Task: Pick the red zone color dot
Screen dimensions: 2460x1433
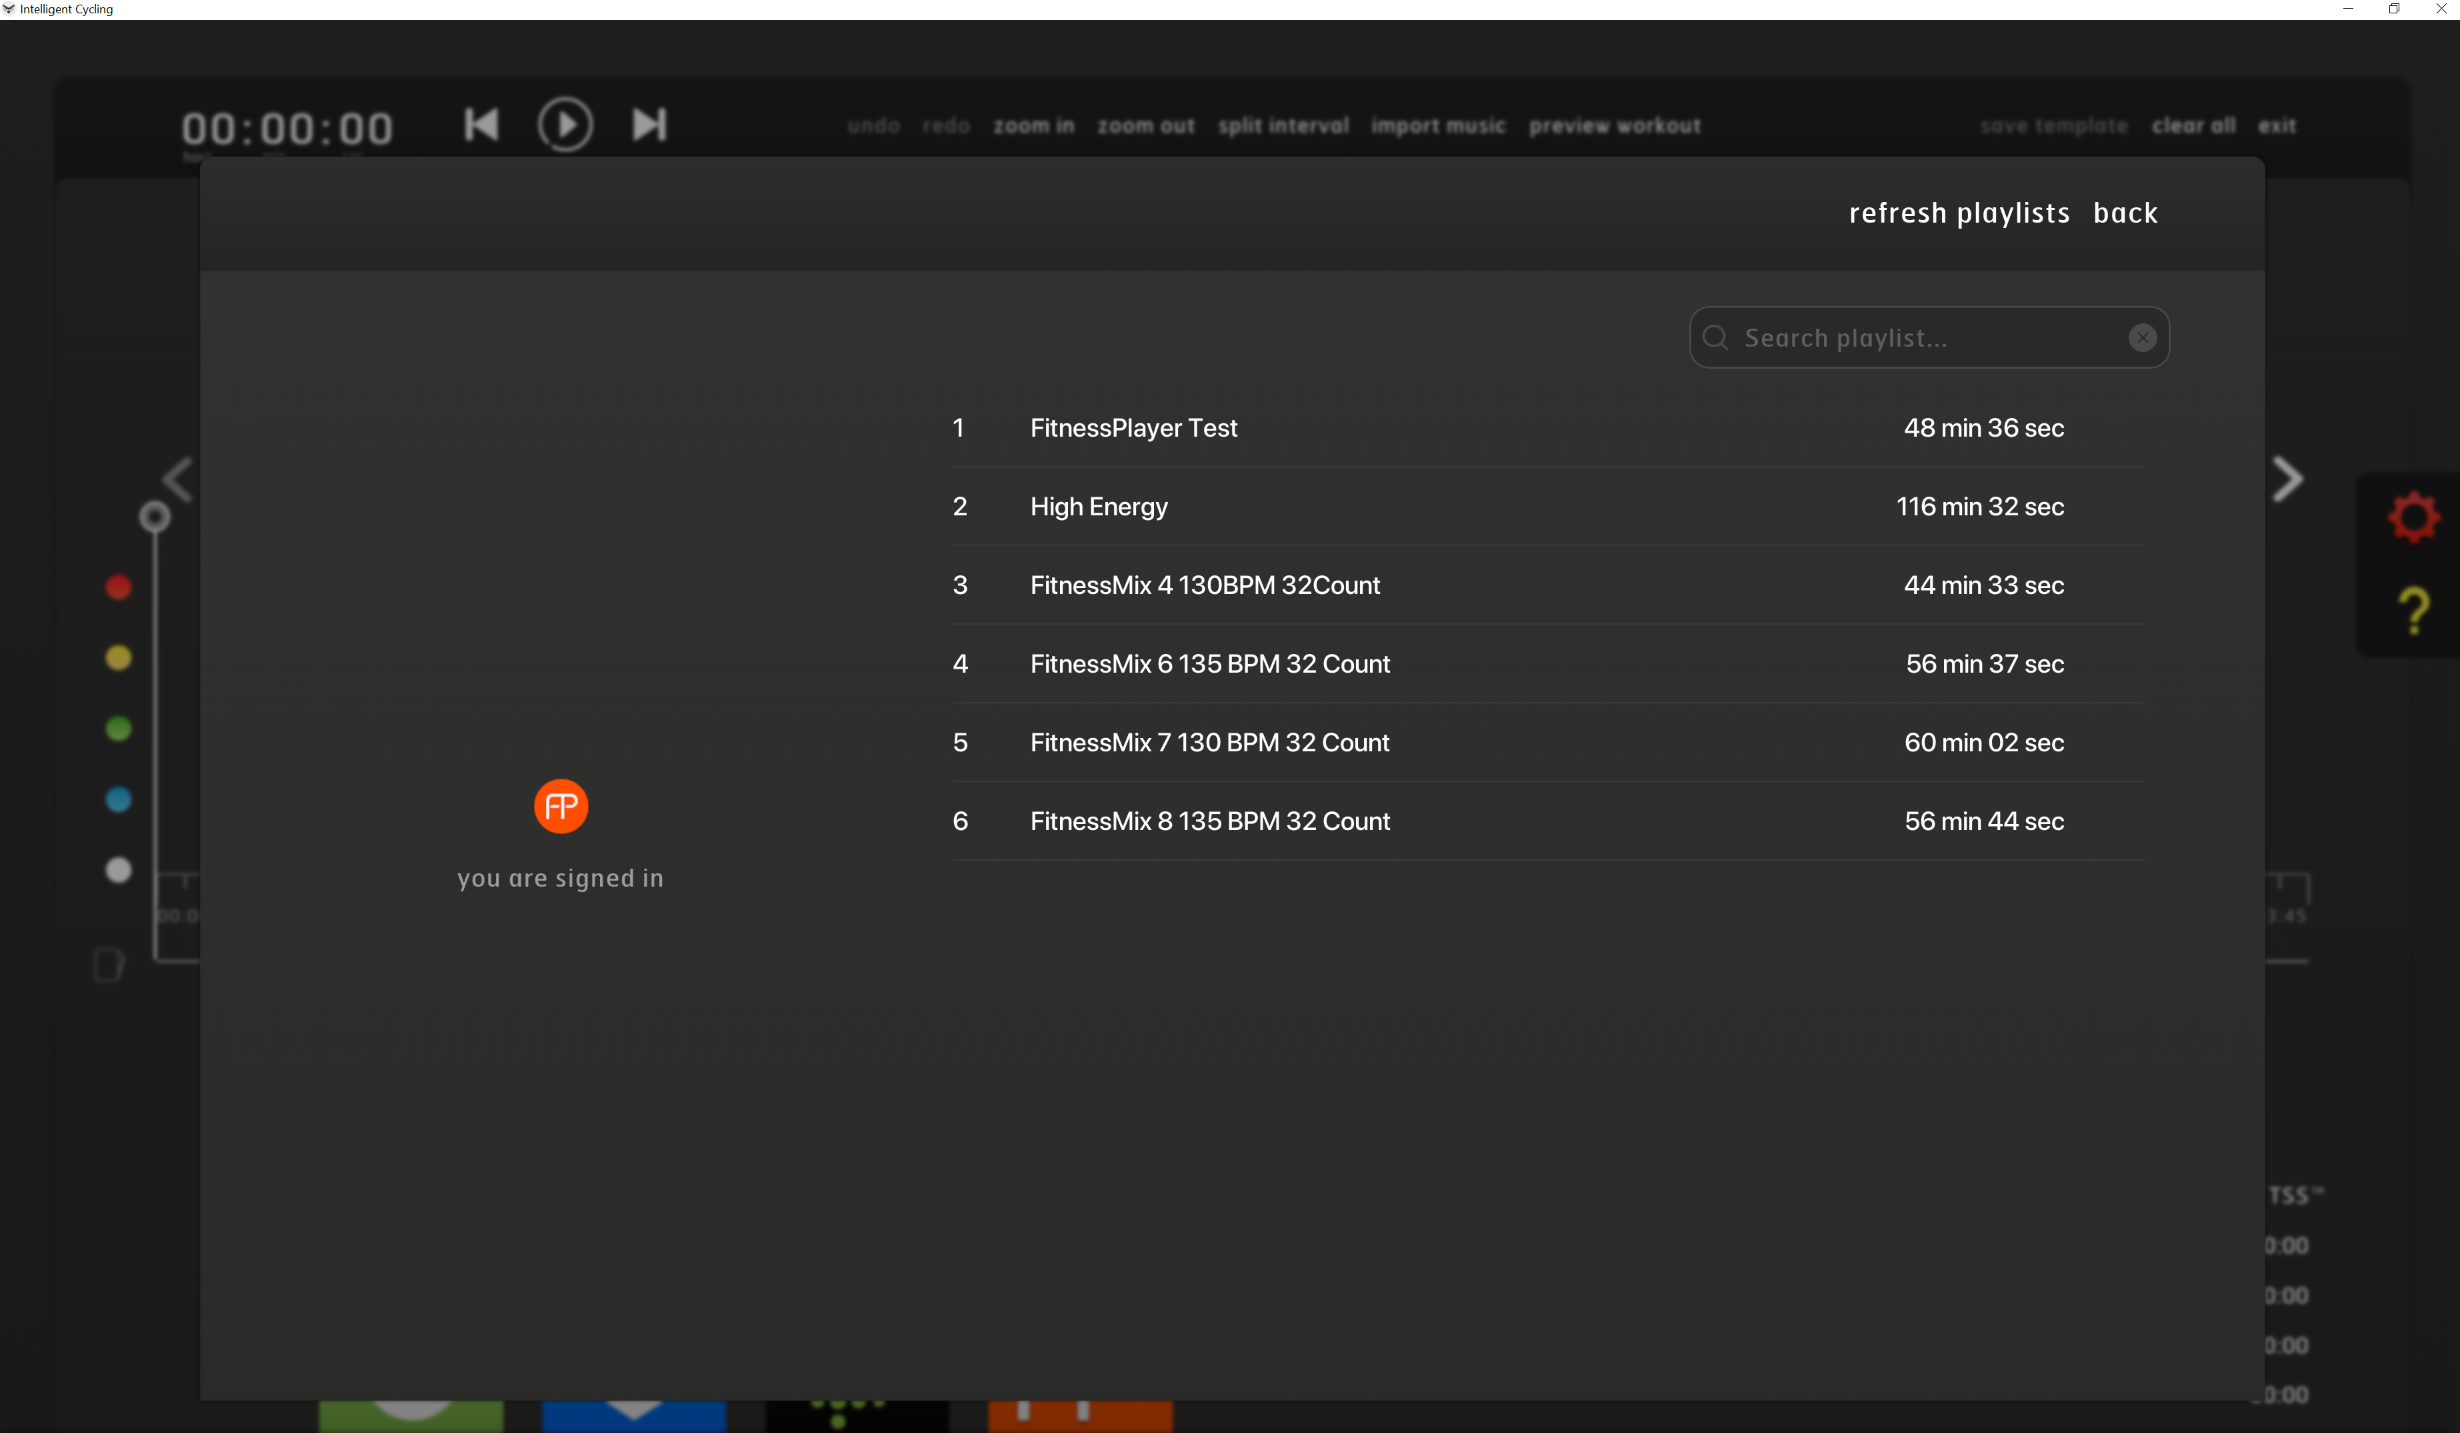Action: point(119,587)
